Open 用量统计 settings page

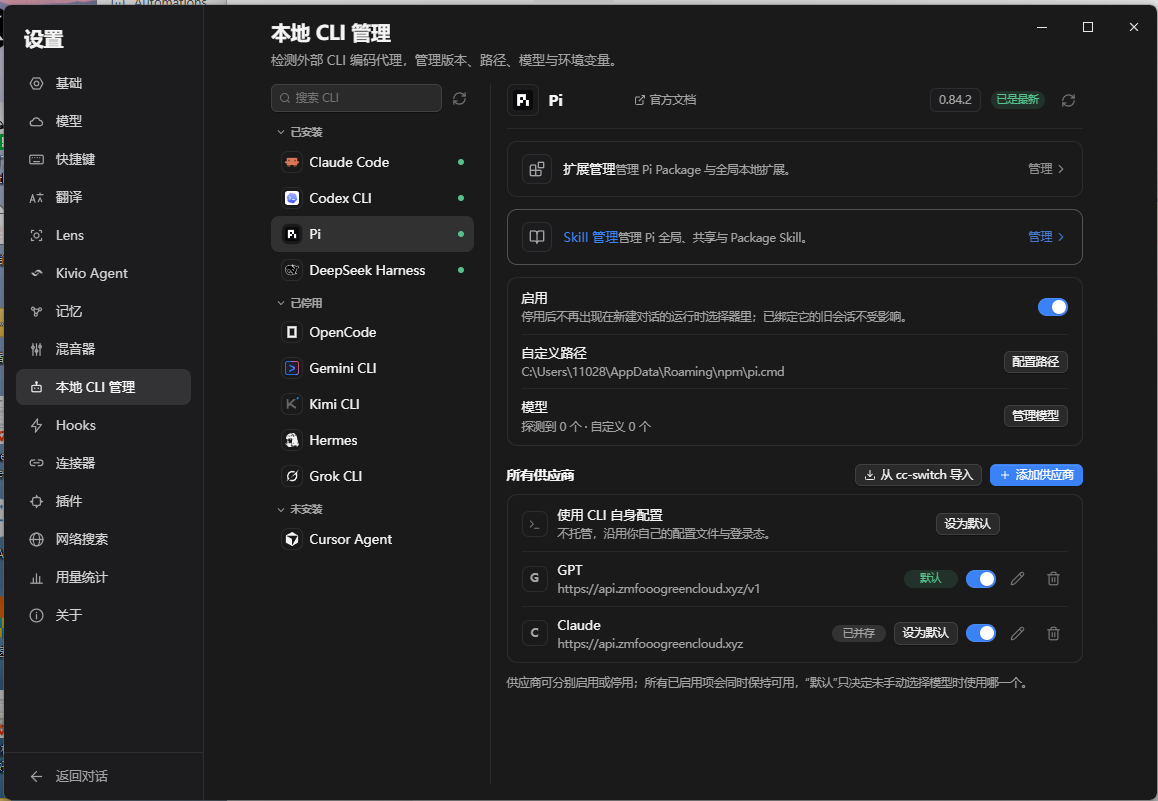point(103,577)
